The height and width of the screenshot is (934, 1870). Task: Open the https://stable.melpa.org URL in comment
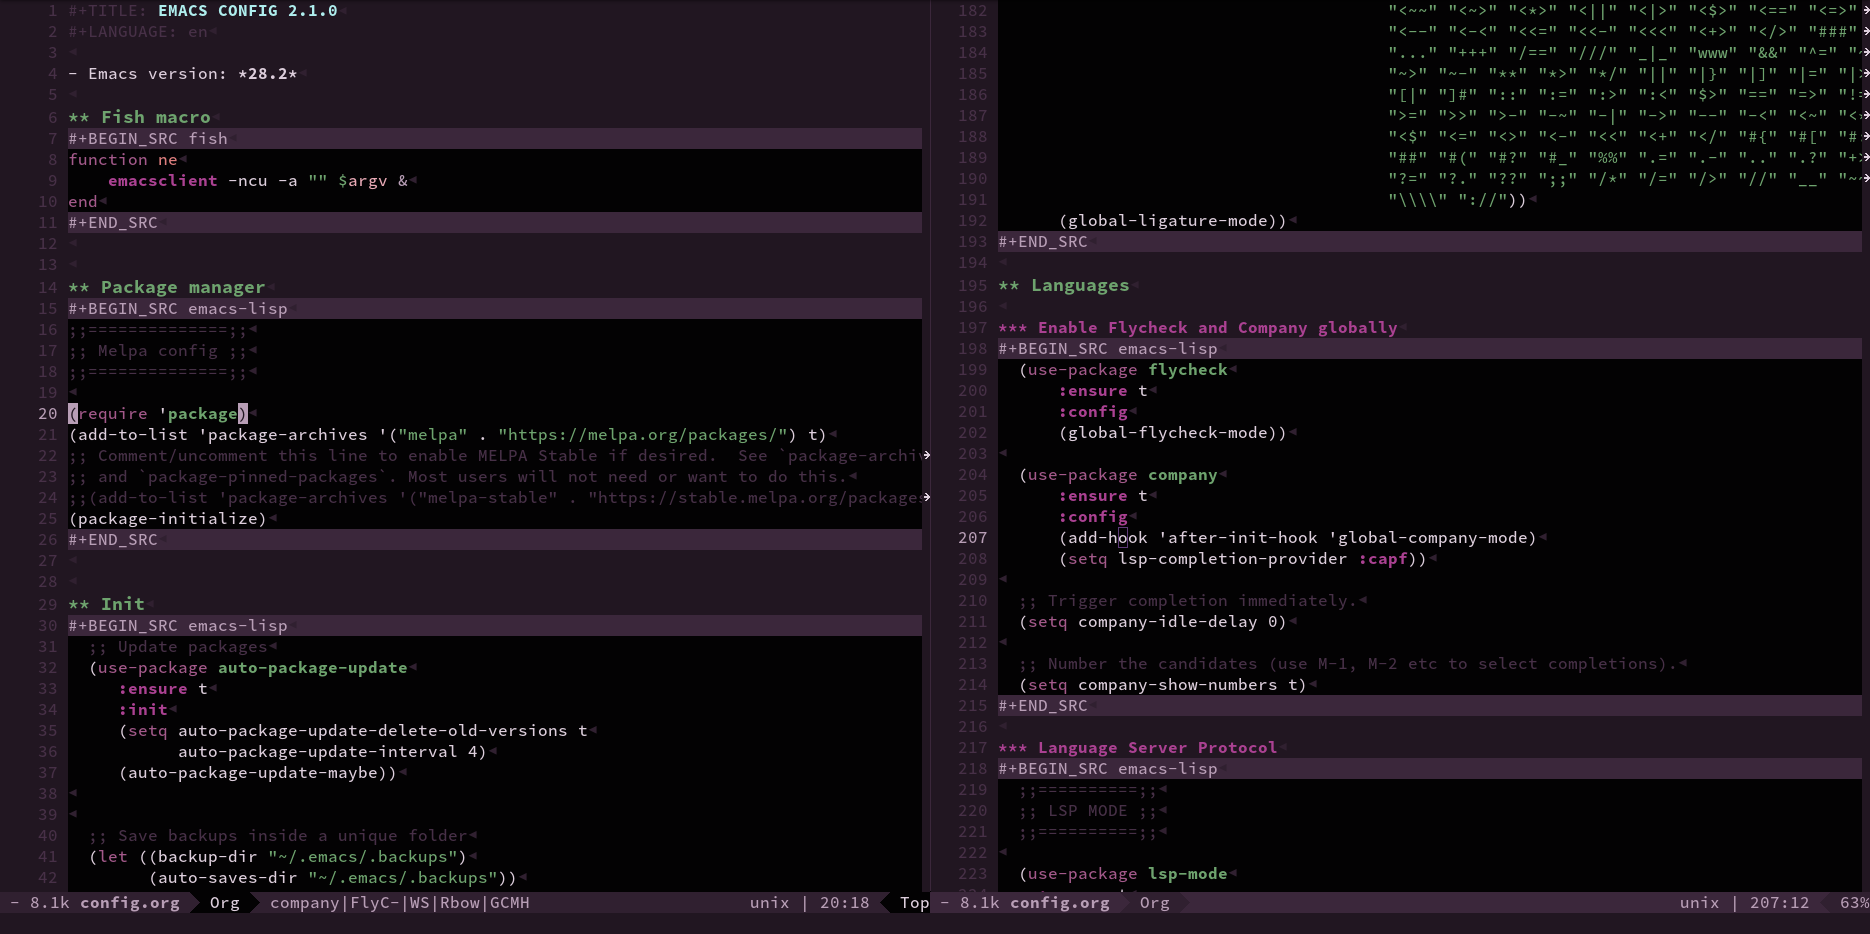(755, 497)
